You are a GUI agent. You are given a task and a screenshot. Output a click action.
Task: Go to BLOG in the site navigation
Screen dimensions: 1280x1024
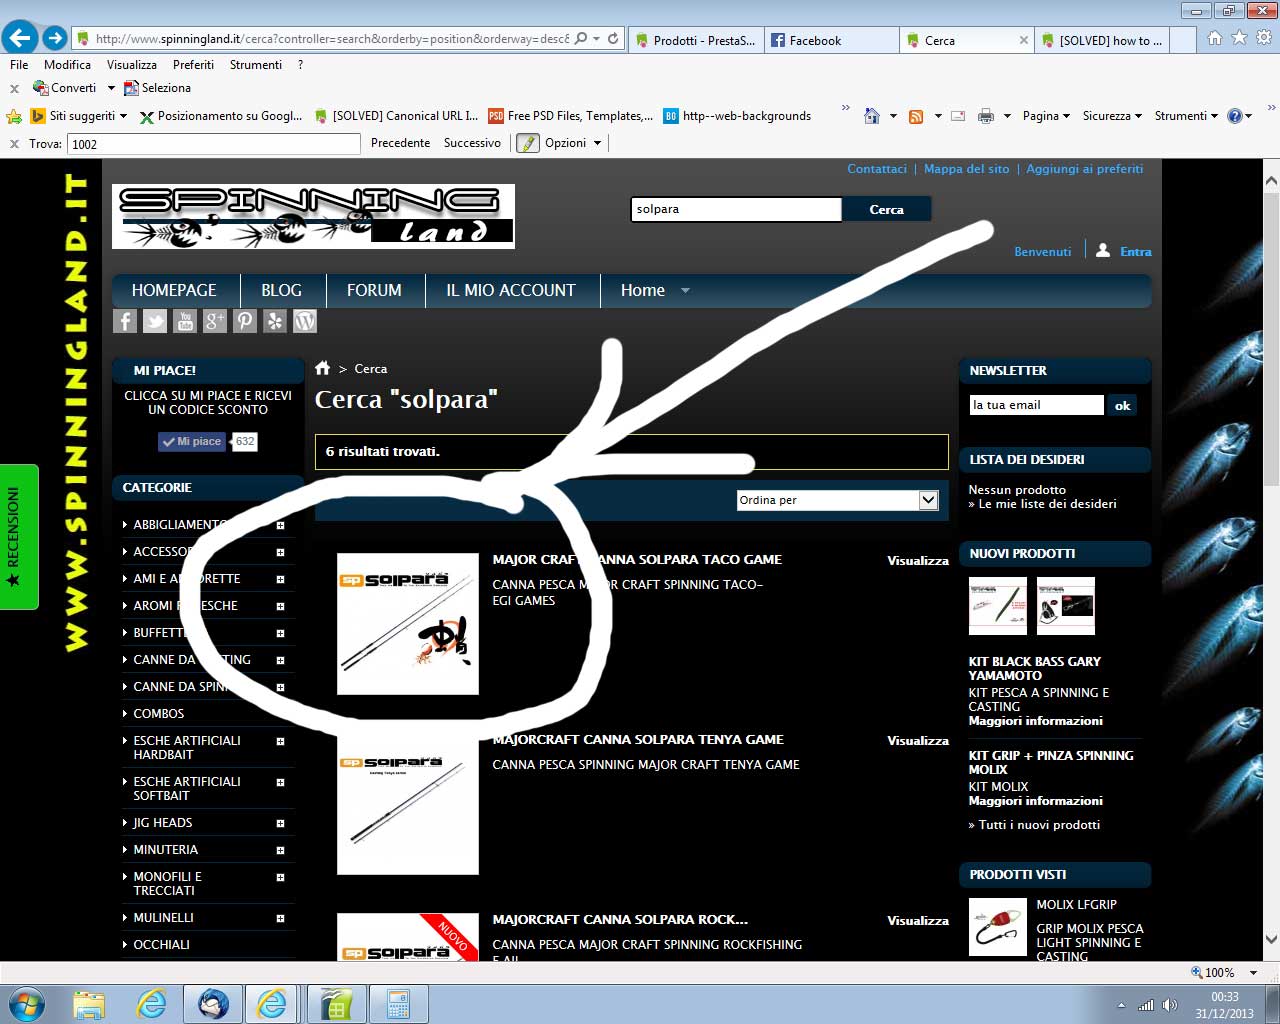[x=281, y=290]
